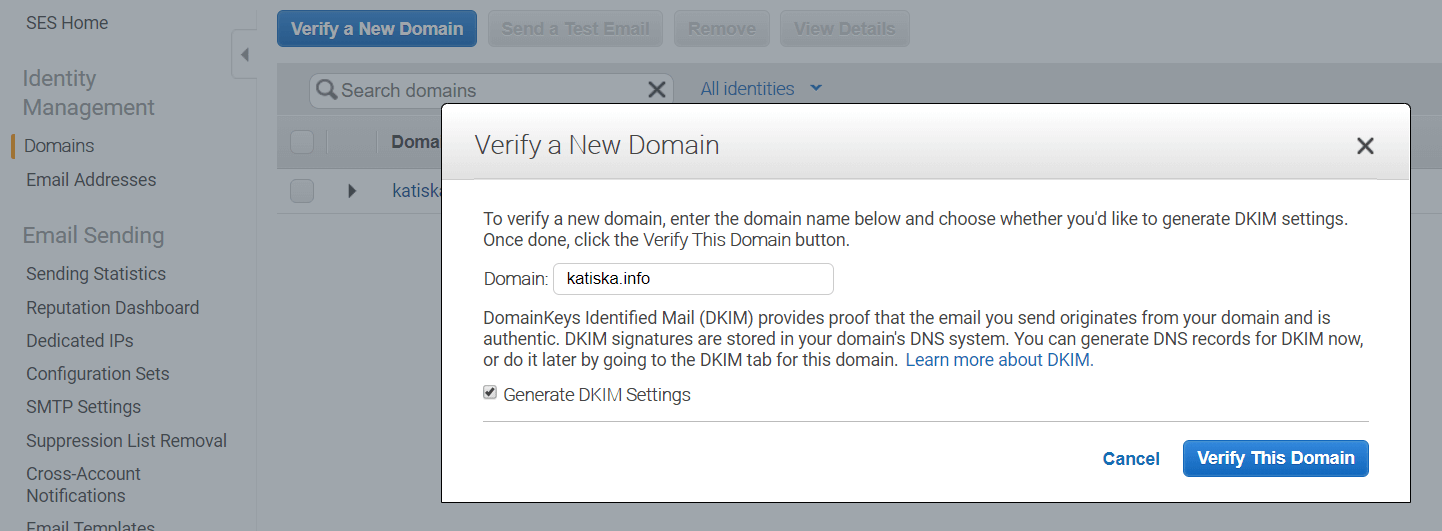
Task: Follow the Learn more about DKIM link
Action: pos(999,360)
